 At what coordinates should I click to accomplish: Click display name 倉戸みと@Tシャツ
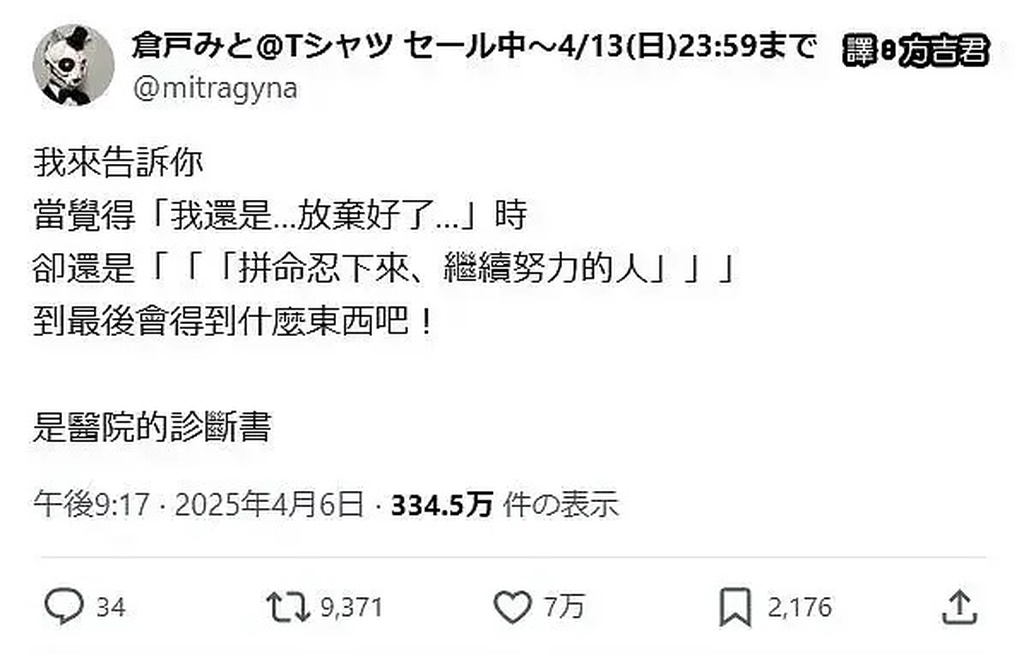pyautogui.click(x=263, y=46)
